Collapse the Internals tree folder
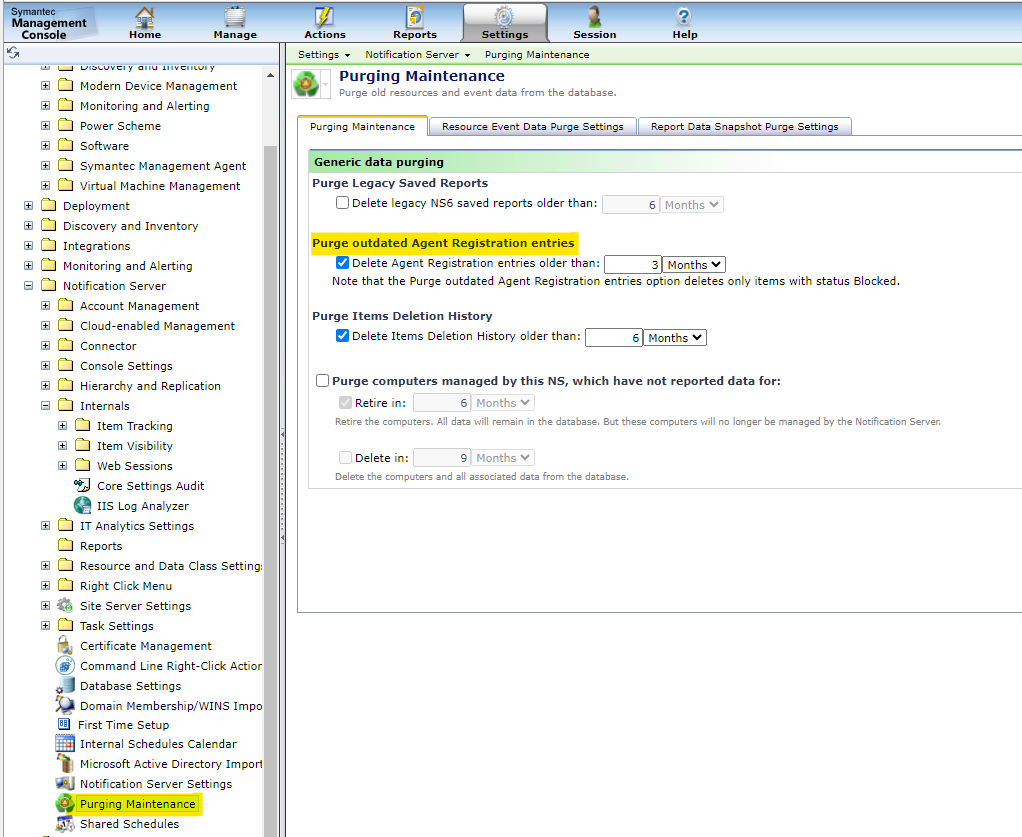This screenshot has width=1022, height=837. pyautogui.click(x=45, y=406)
